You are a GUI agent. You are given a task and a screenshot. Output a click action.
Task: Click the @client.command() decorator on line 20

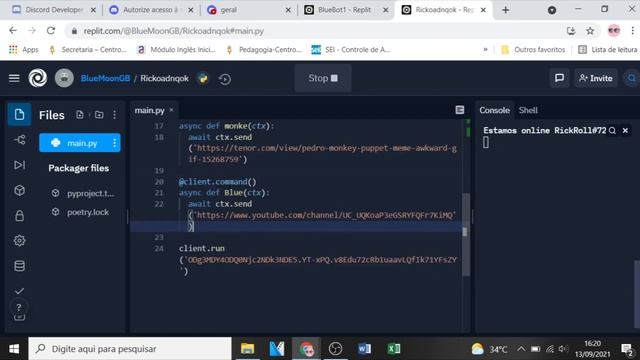tap(218, 182)
